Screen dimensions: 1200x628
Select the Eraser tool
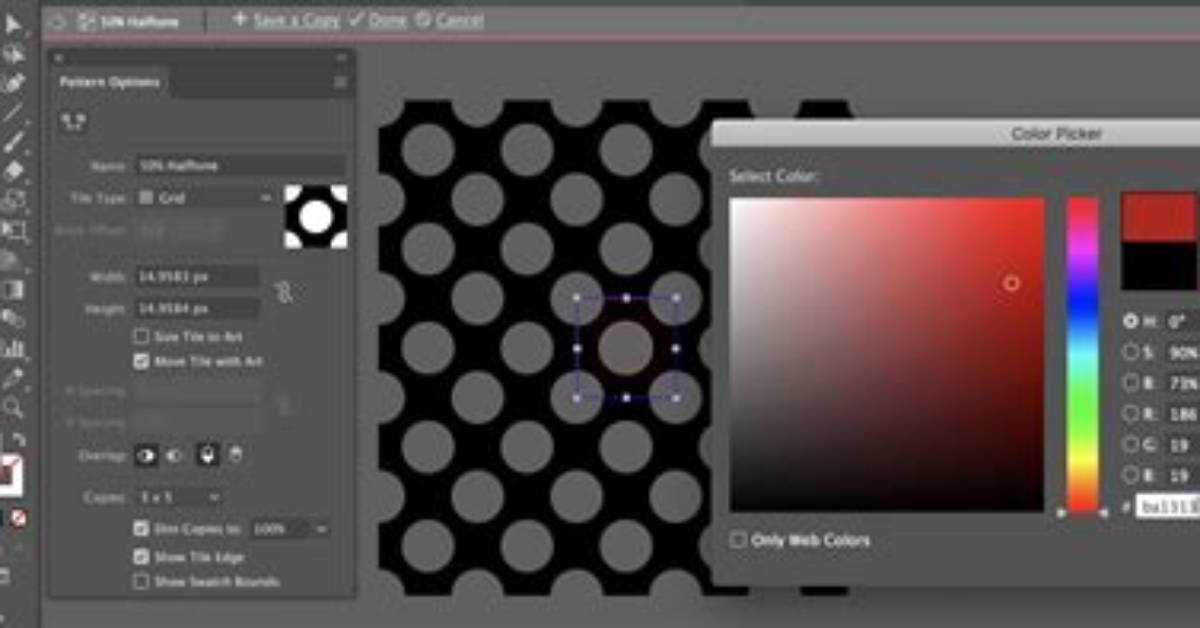(x=13, y=171)
